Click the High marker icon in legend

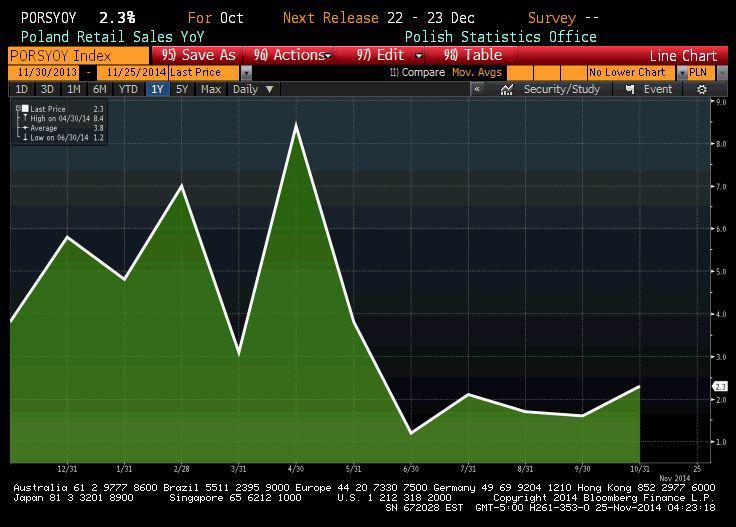click(x=24, y=118)
